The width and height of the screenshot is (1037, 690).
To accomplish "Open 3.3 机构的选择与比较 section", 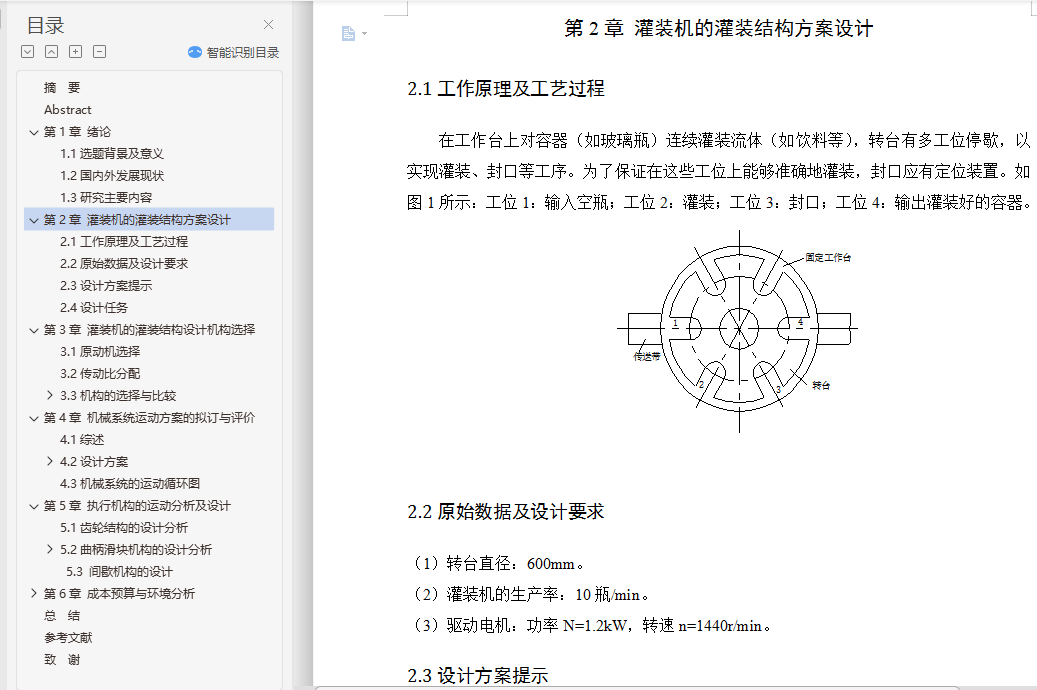I will 118,396.
